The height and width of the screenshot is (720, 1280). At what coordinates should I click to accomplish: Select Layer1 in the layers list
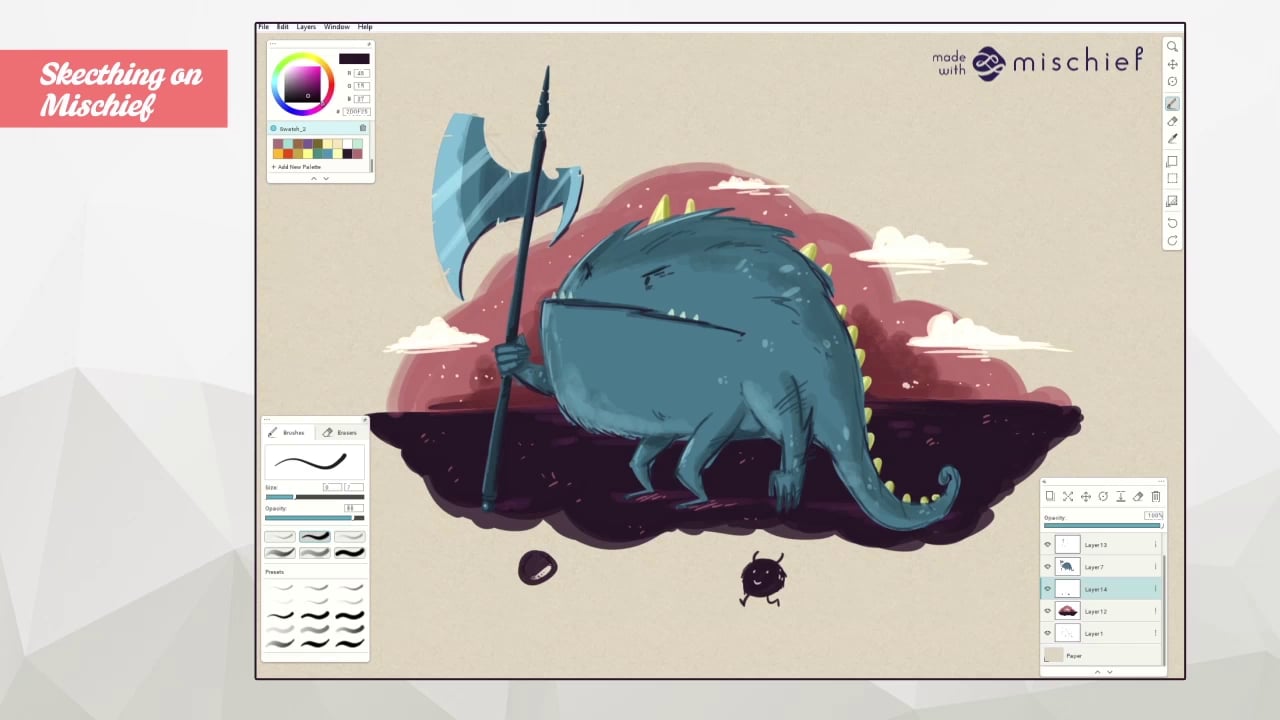[1095, 633]
